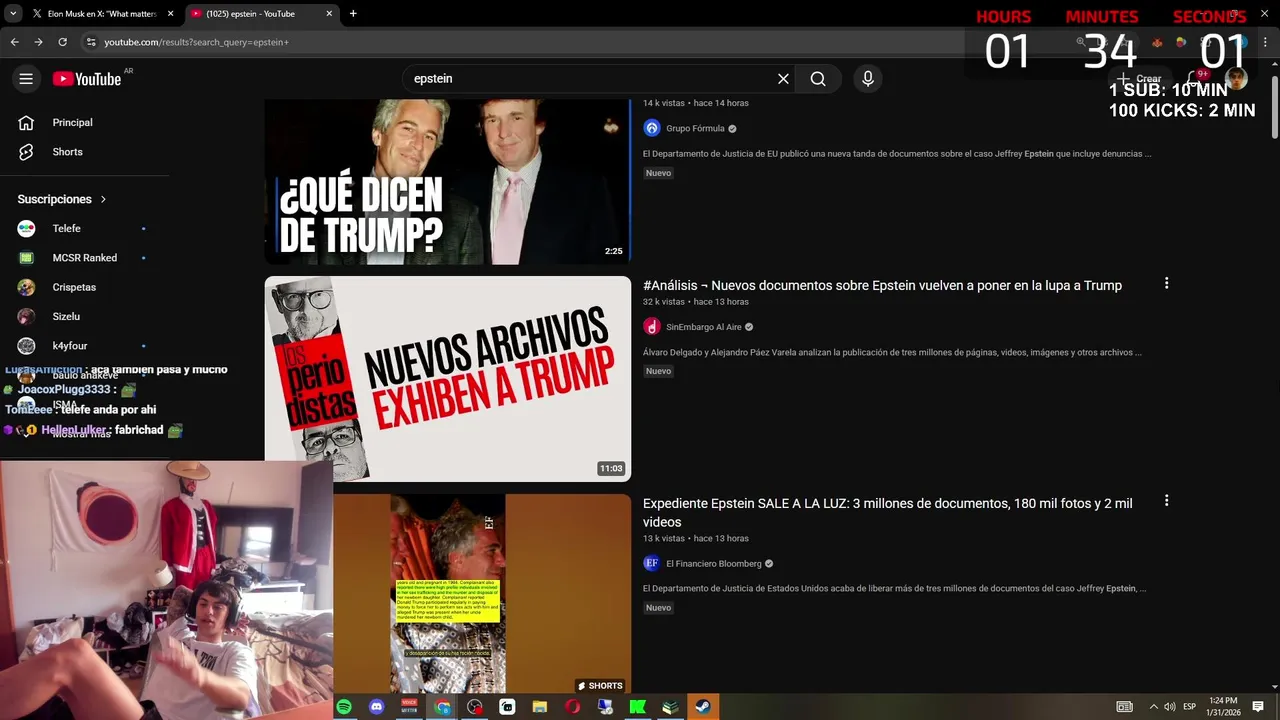Expand the Suscripciones section arrow
The image size is (1280, 720).
click(x=103, y=199)
